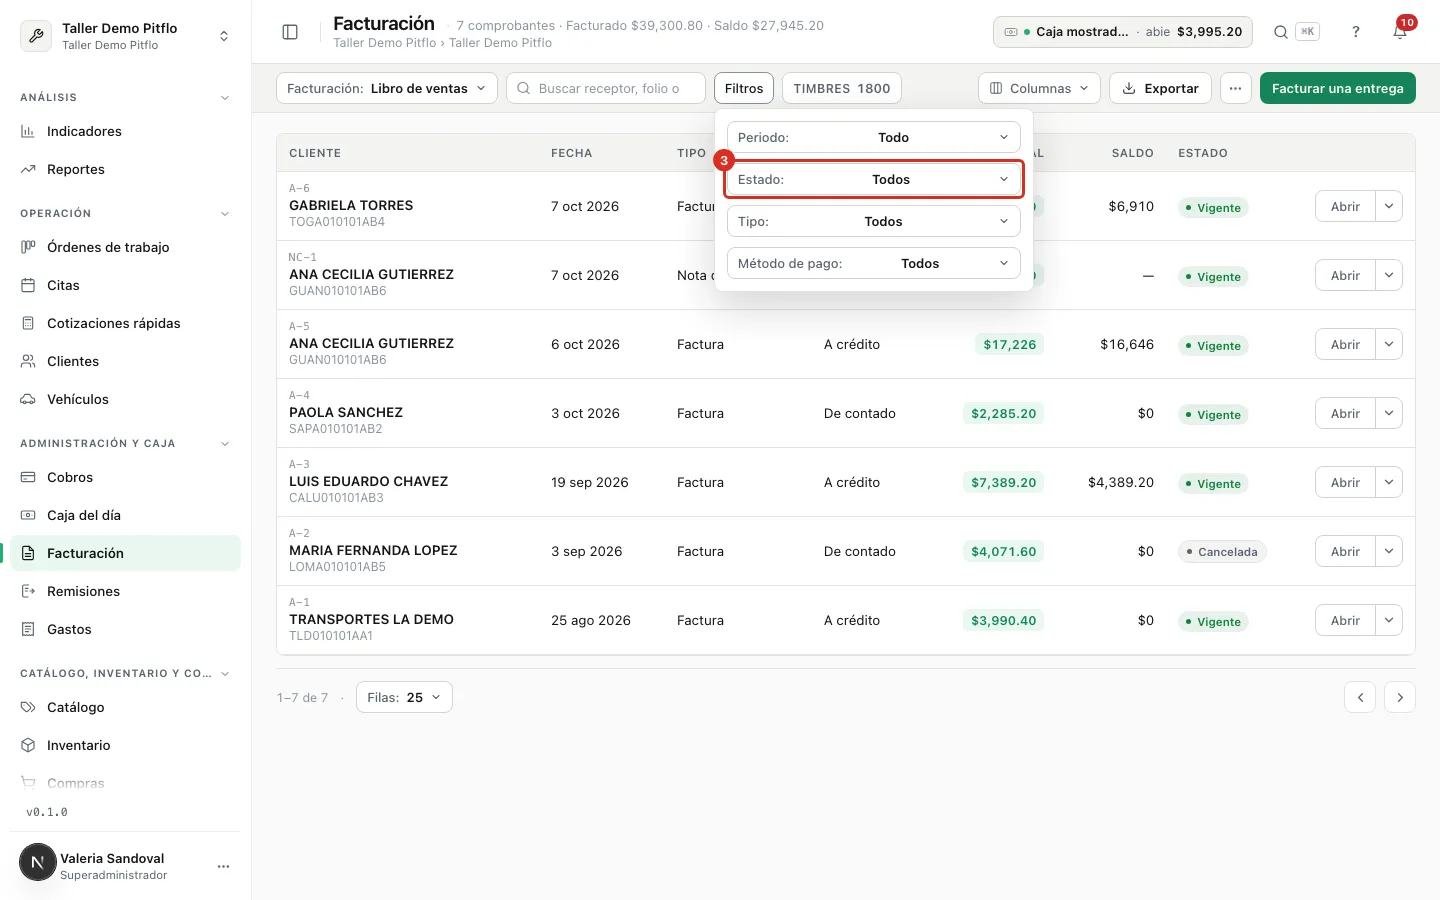Open the Columnas dropdown
Screen dimensions: 1440x900
coord(1039,88)
